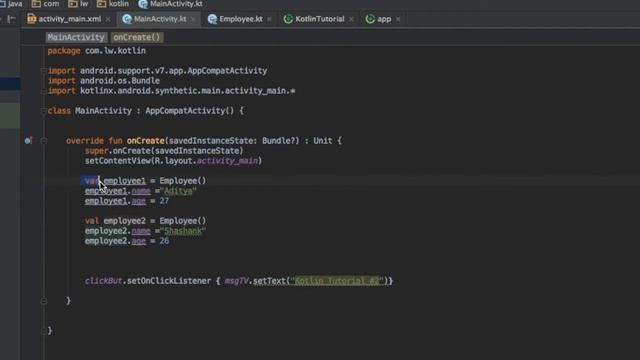Switch to the MainActivity.kt tab
The width and height of the screenshot is (640, 360).
160,19
